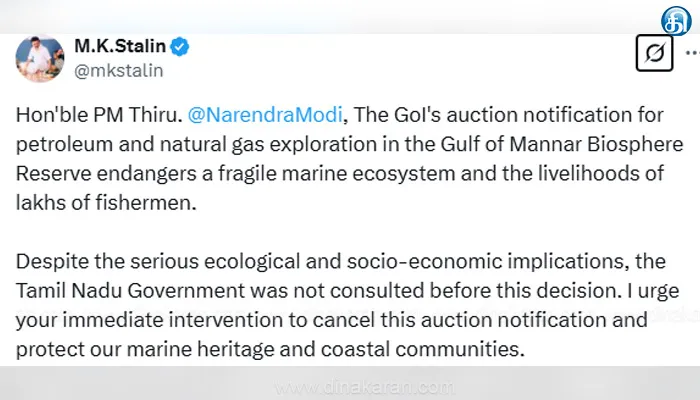700x400 pixels.
Task: Click the M.K.Stalin display name
Action: (120, 47)
